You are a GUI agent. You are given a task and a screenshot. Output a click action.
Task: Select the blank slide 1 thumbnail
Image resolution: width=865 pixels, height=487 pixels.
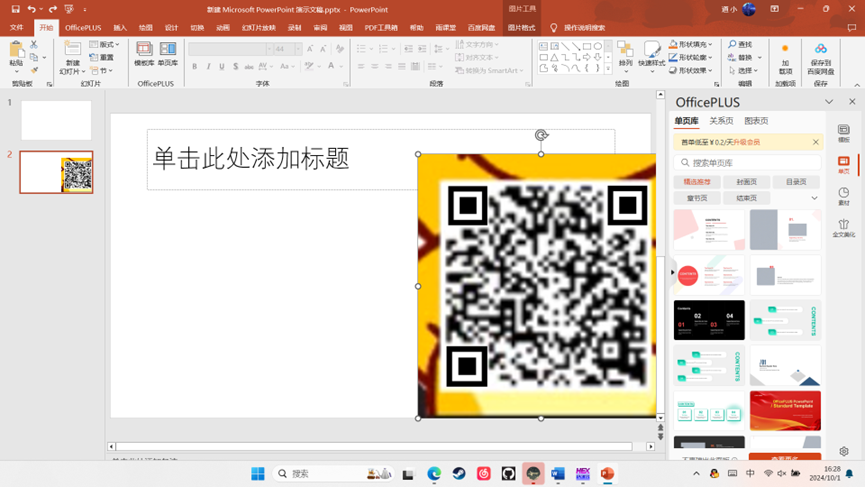[56, 120]
